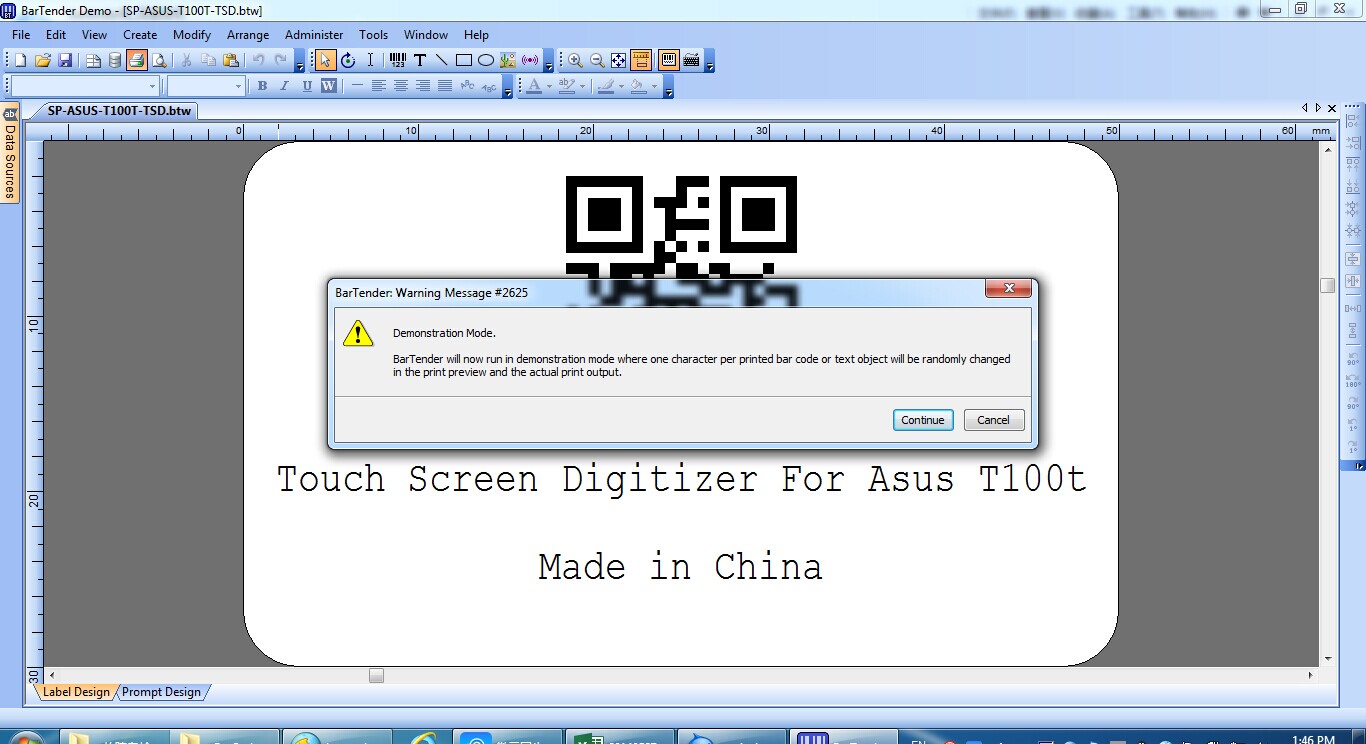Choose the RFID encoder tool
Screen dimensions: 1366x744
click(x=530, y=61)
